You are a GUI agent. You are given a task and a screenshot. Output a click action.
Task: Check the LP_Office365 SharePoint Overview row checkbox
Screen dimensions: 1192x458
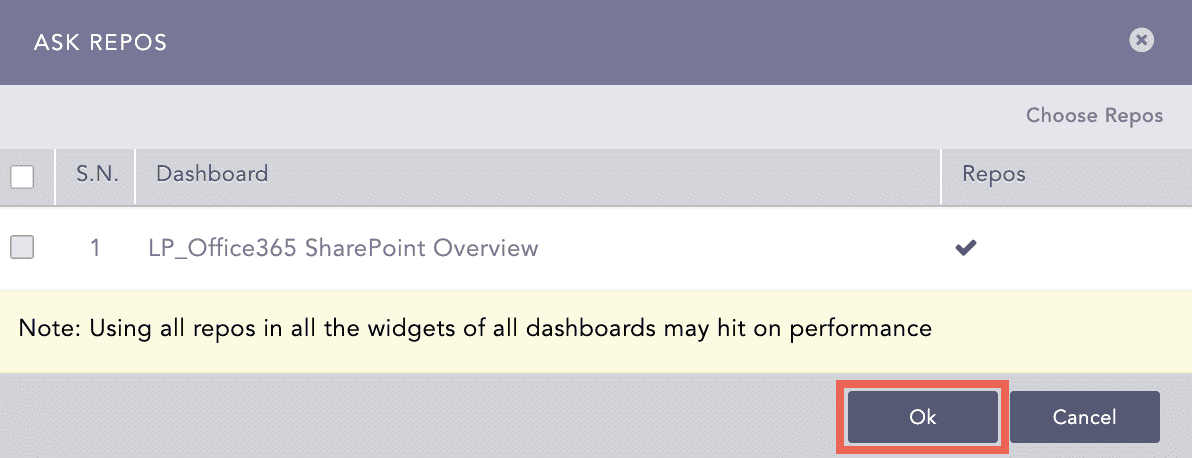click(22, 248)
